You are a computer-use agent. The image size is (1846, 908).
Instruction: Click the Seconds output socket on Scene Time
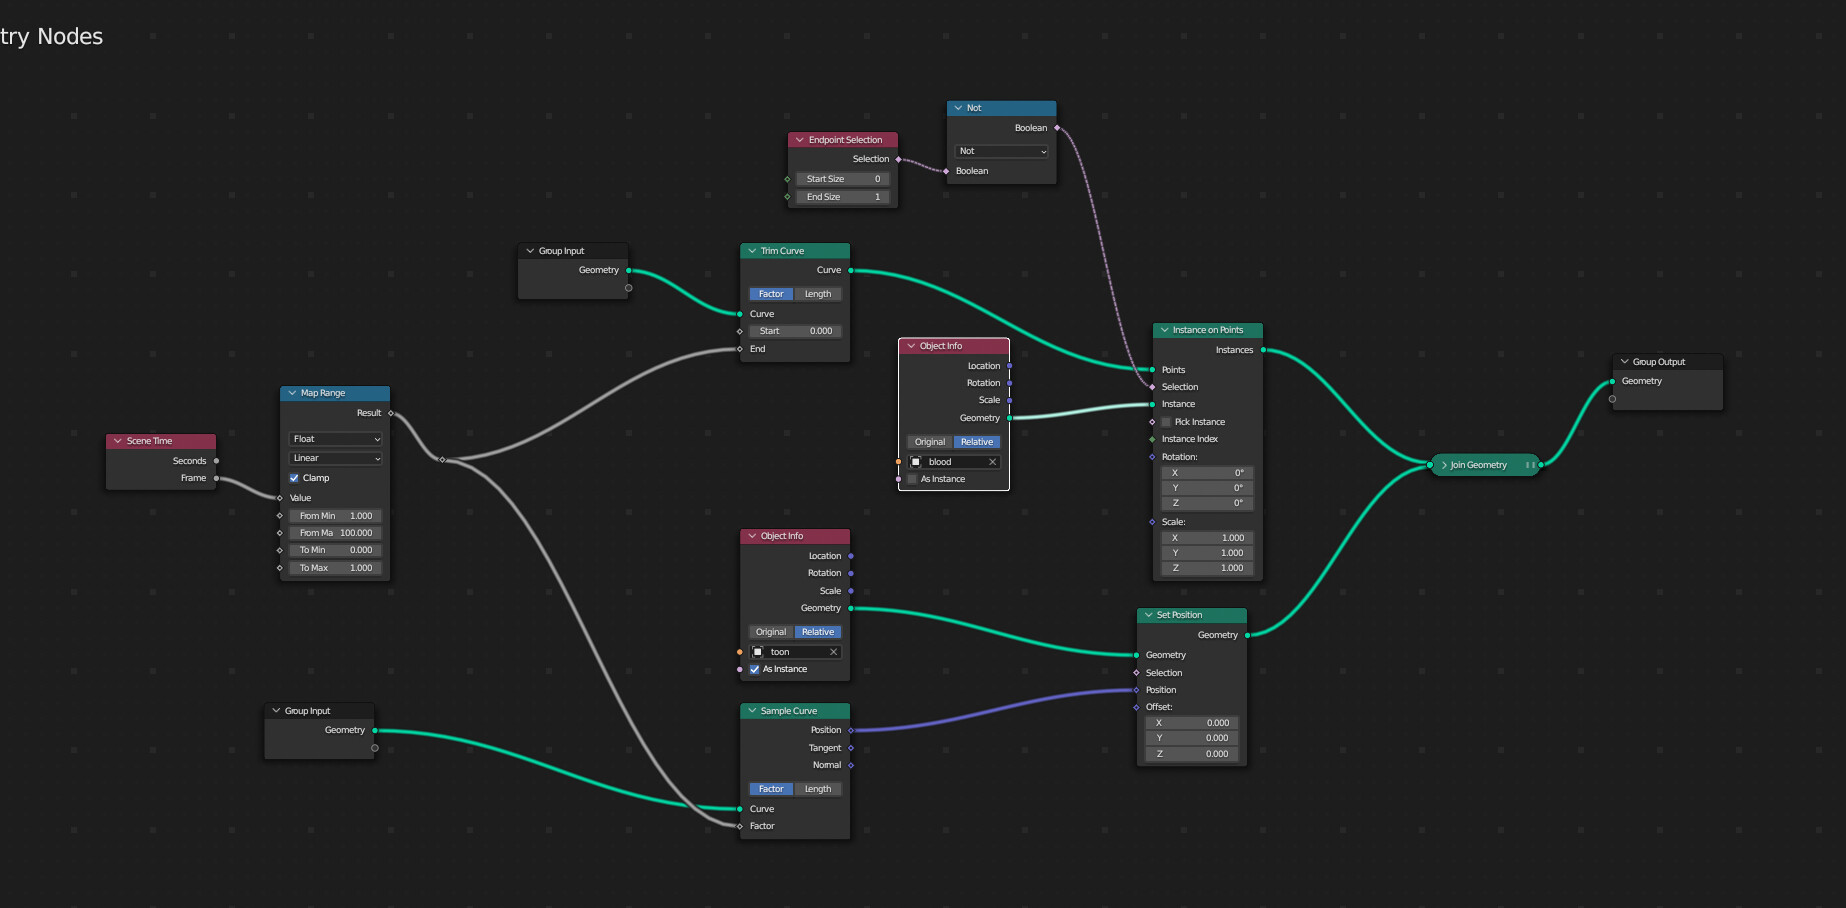(x=216, y=461)
